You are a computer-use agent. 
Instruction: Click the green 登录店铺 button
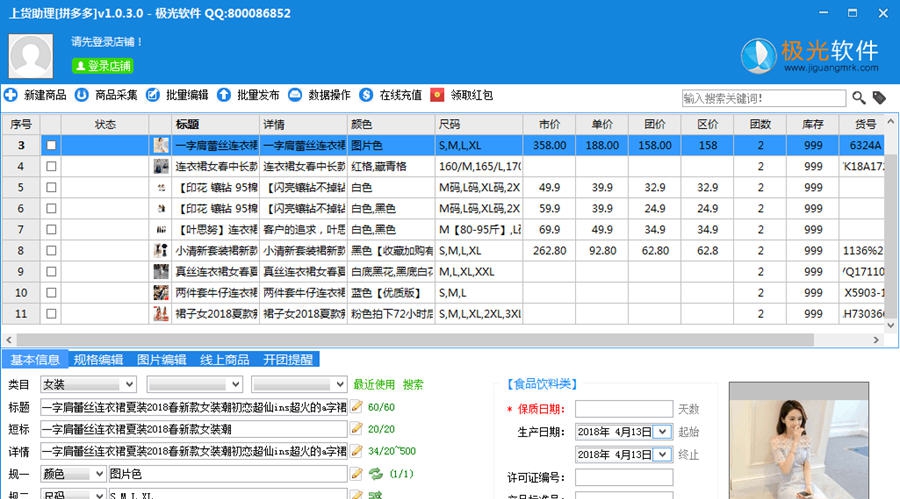[103, 65]
